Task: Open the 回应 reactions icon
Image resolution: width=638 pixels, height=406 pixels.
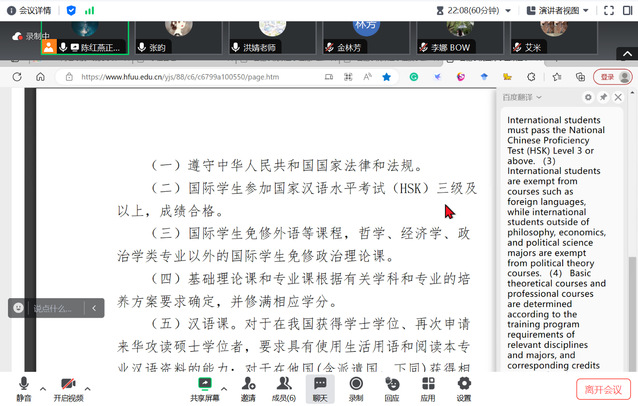Action: pyautogui.click(x=392, y=383)
